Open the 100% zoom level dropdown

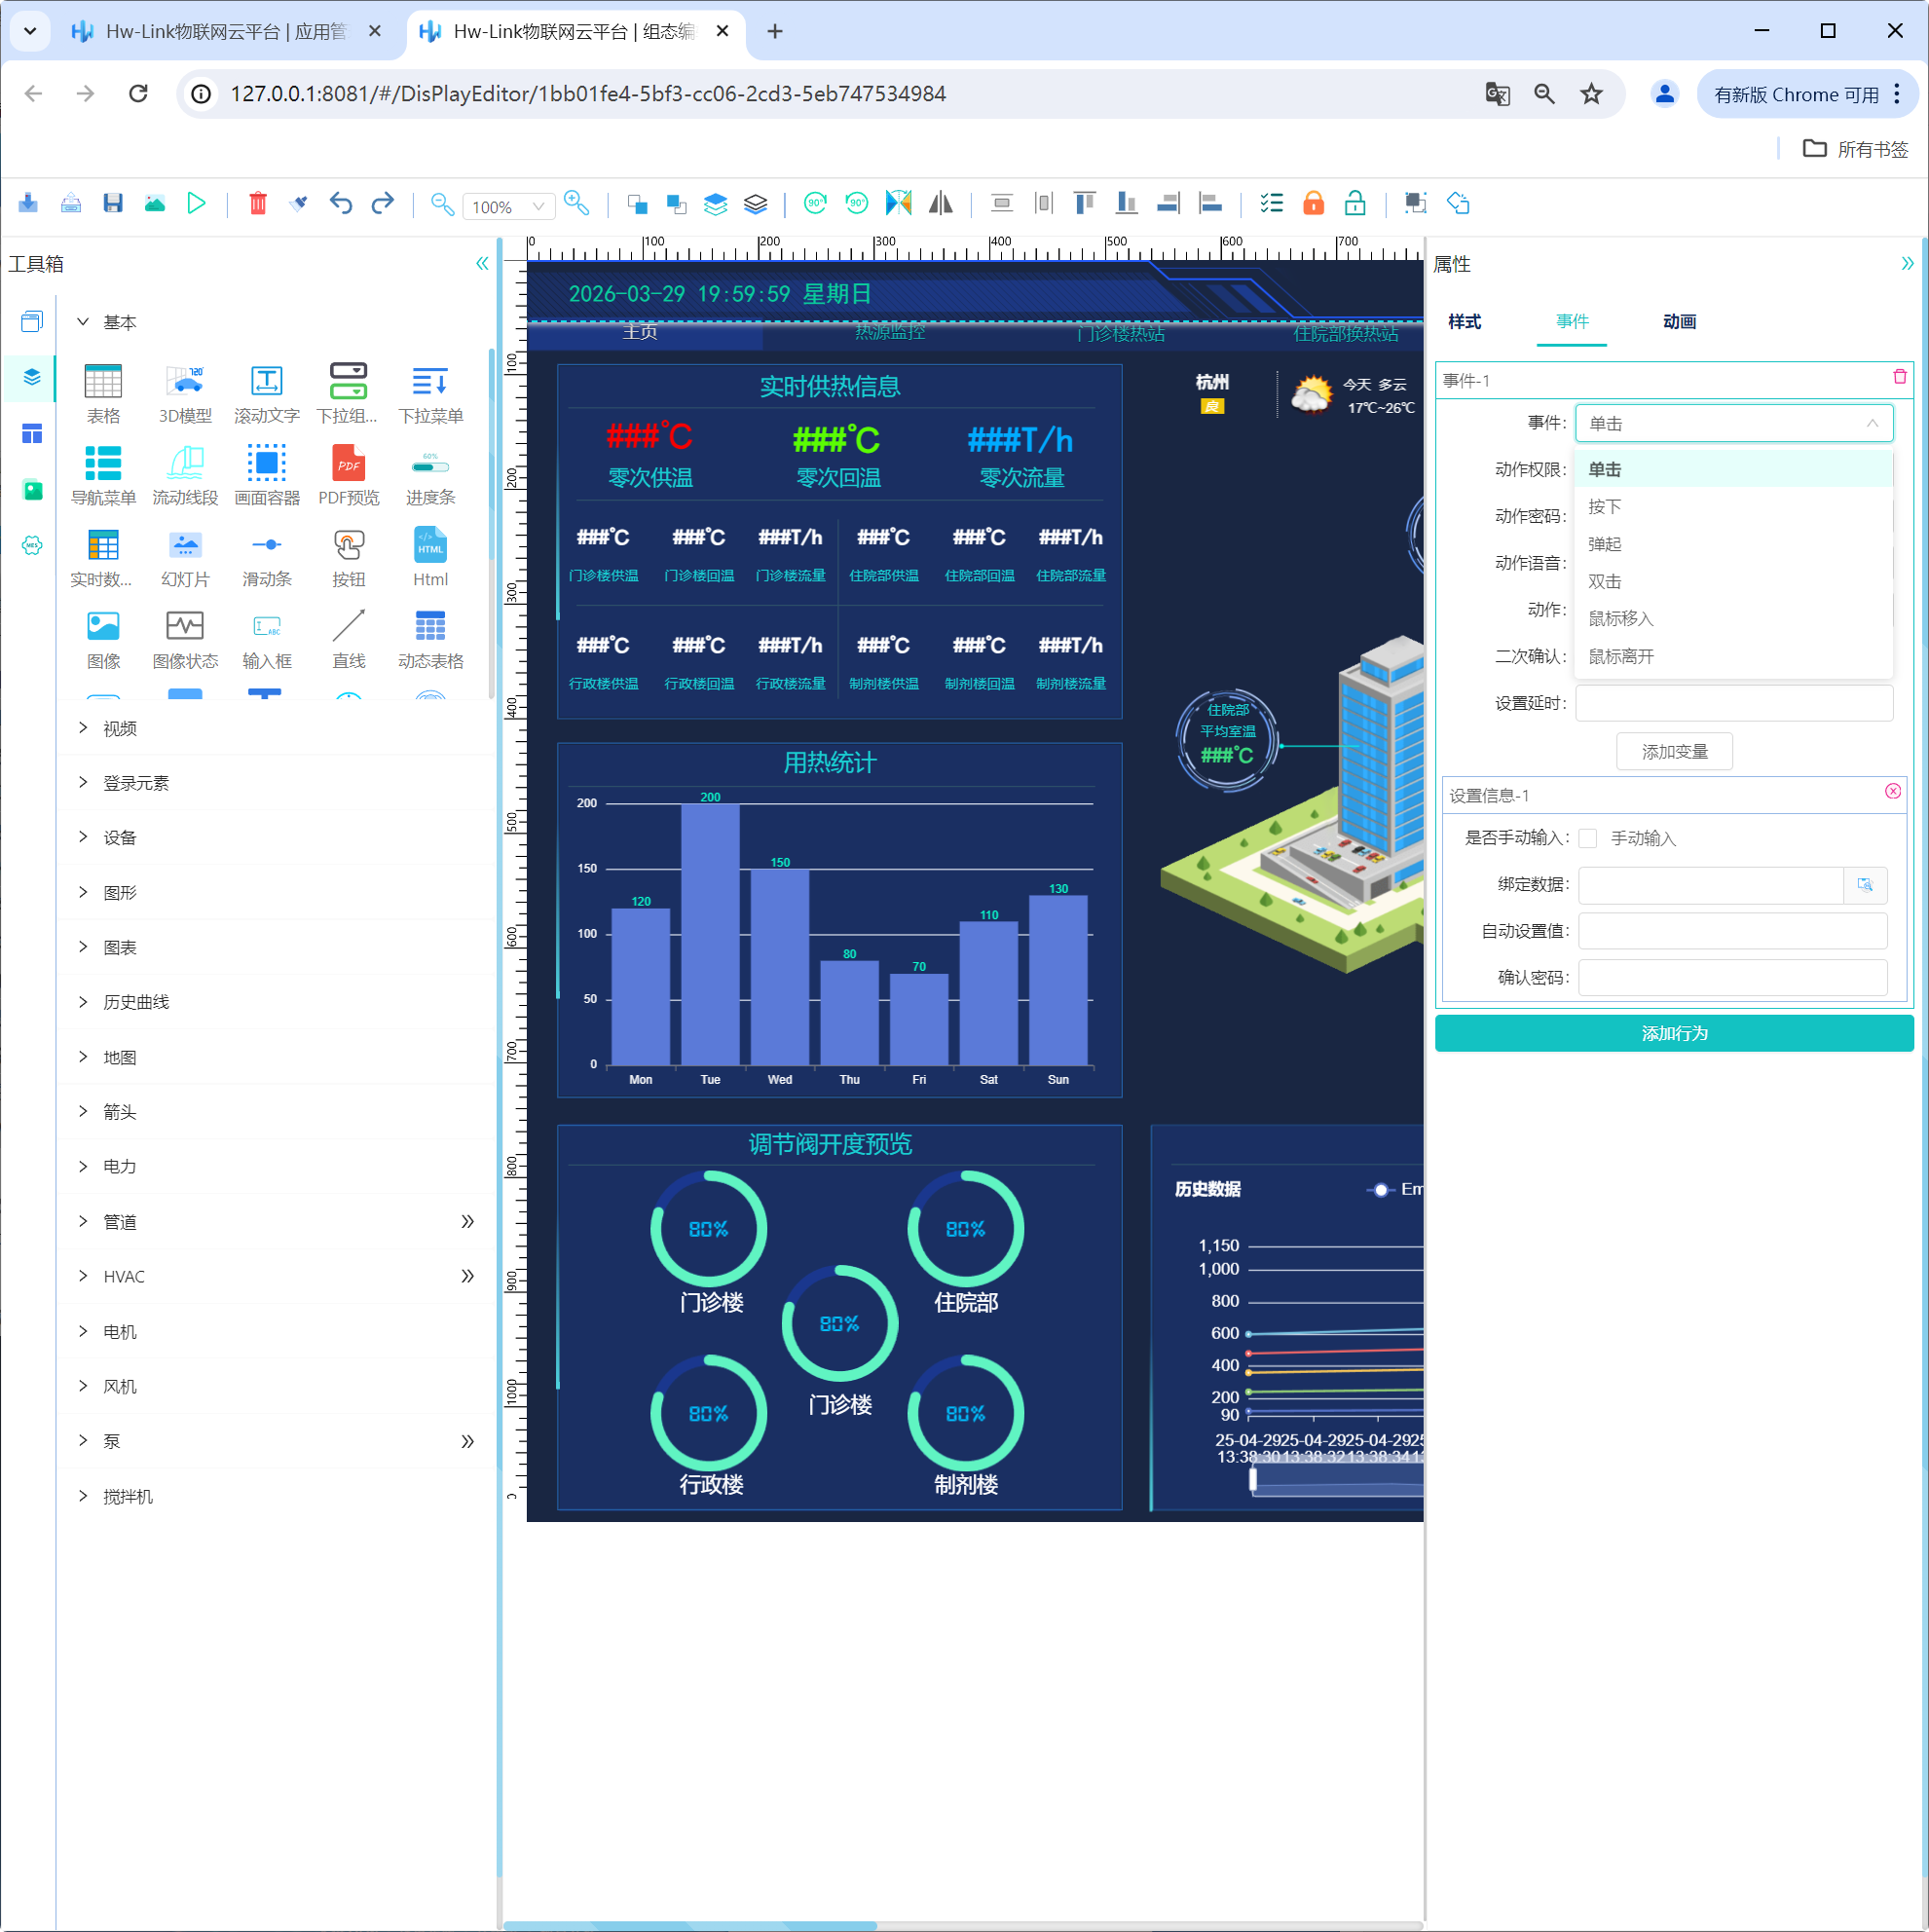click(508, 206)
